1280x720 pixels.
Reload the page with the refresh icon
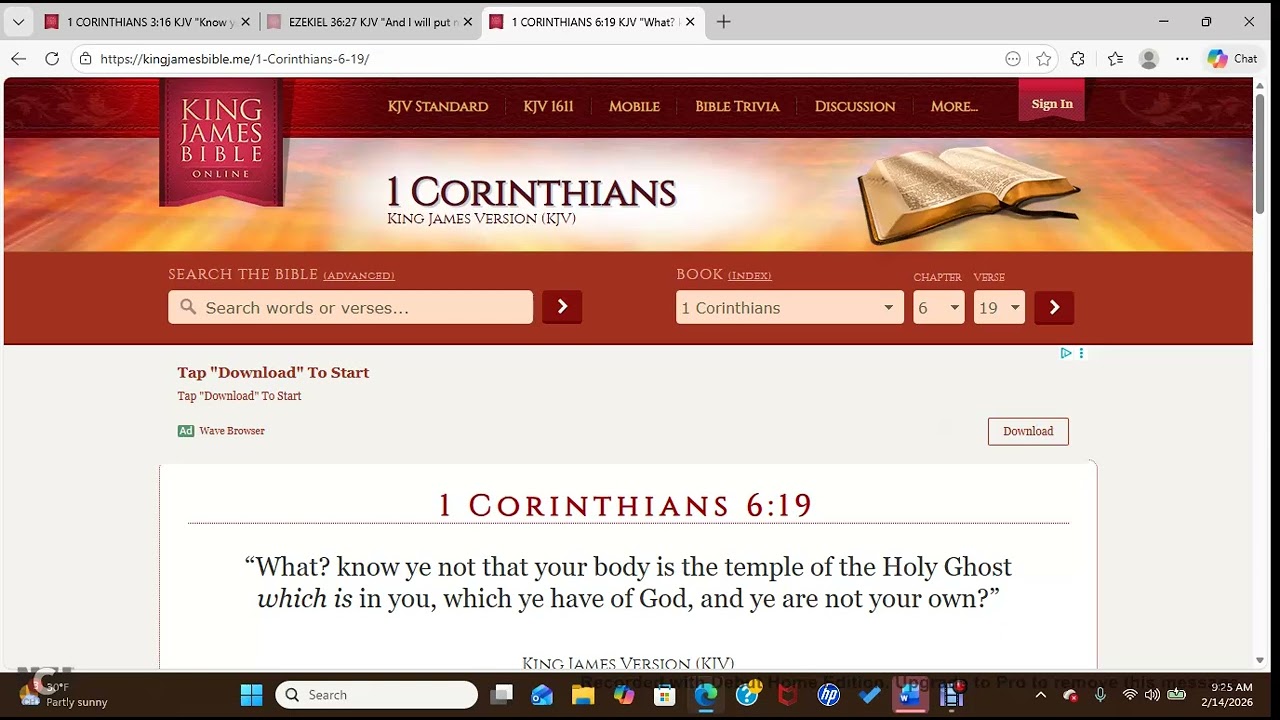click(x=52, y=59)
